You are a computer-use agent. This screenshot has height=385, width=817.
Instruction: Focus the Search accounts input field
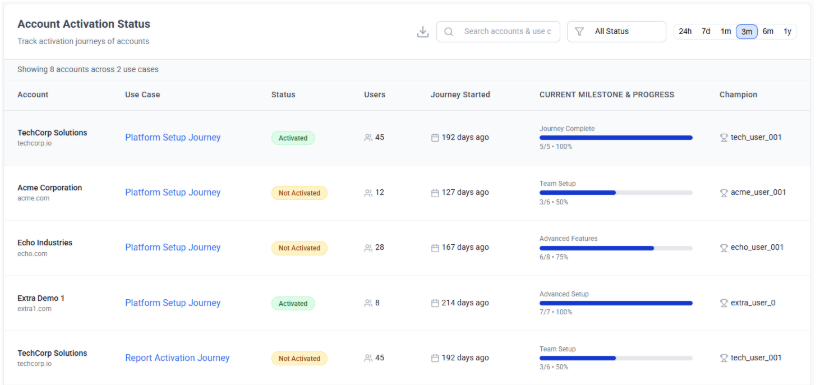pos(498,32)
